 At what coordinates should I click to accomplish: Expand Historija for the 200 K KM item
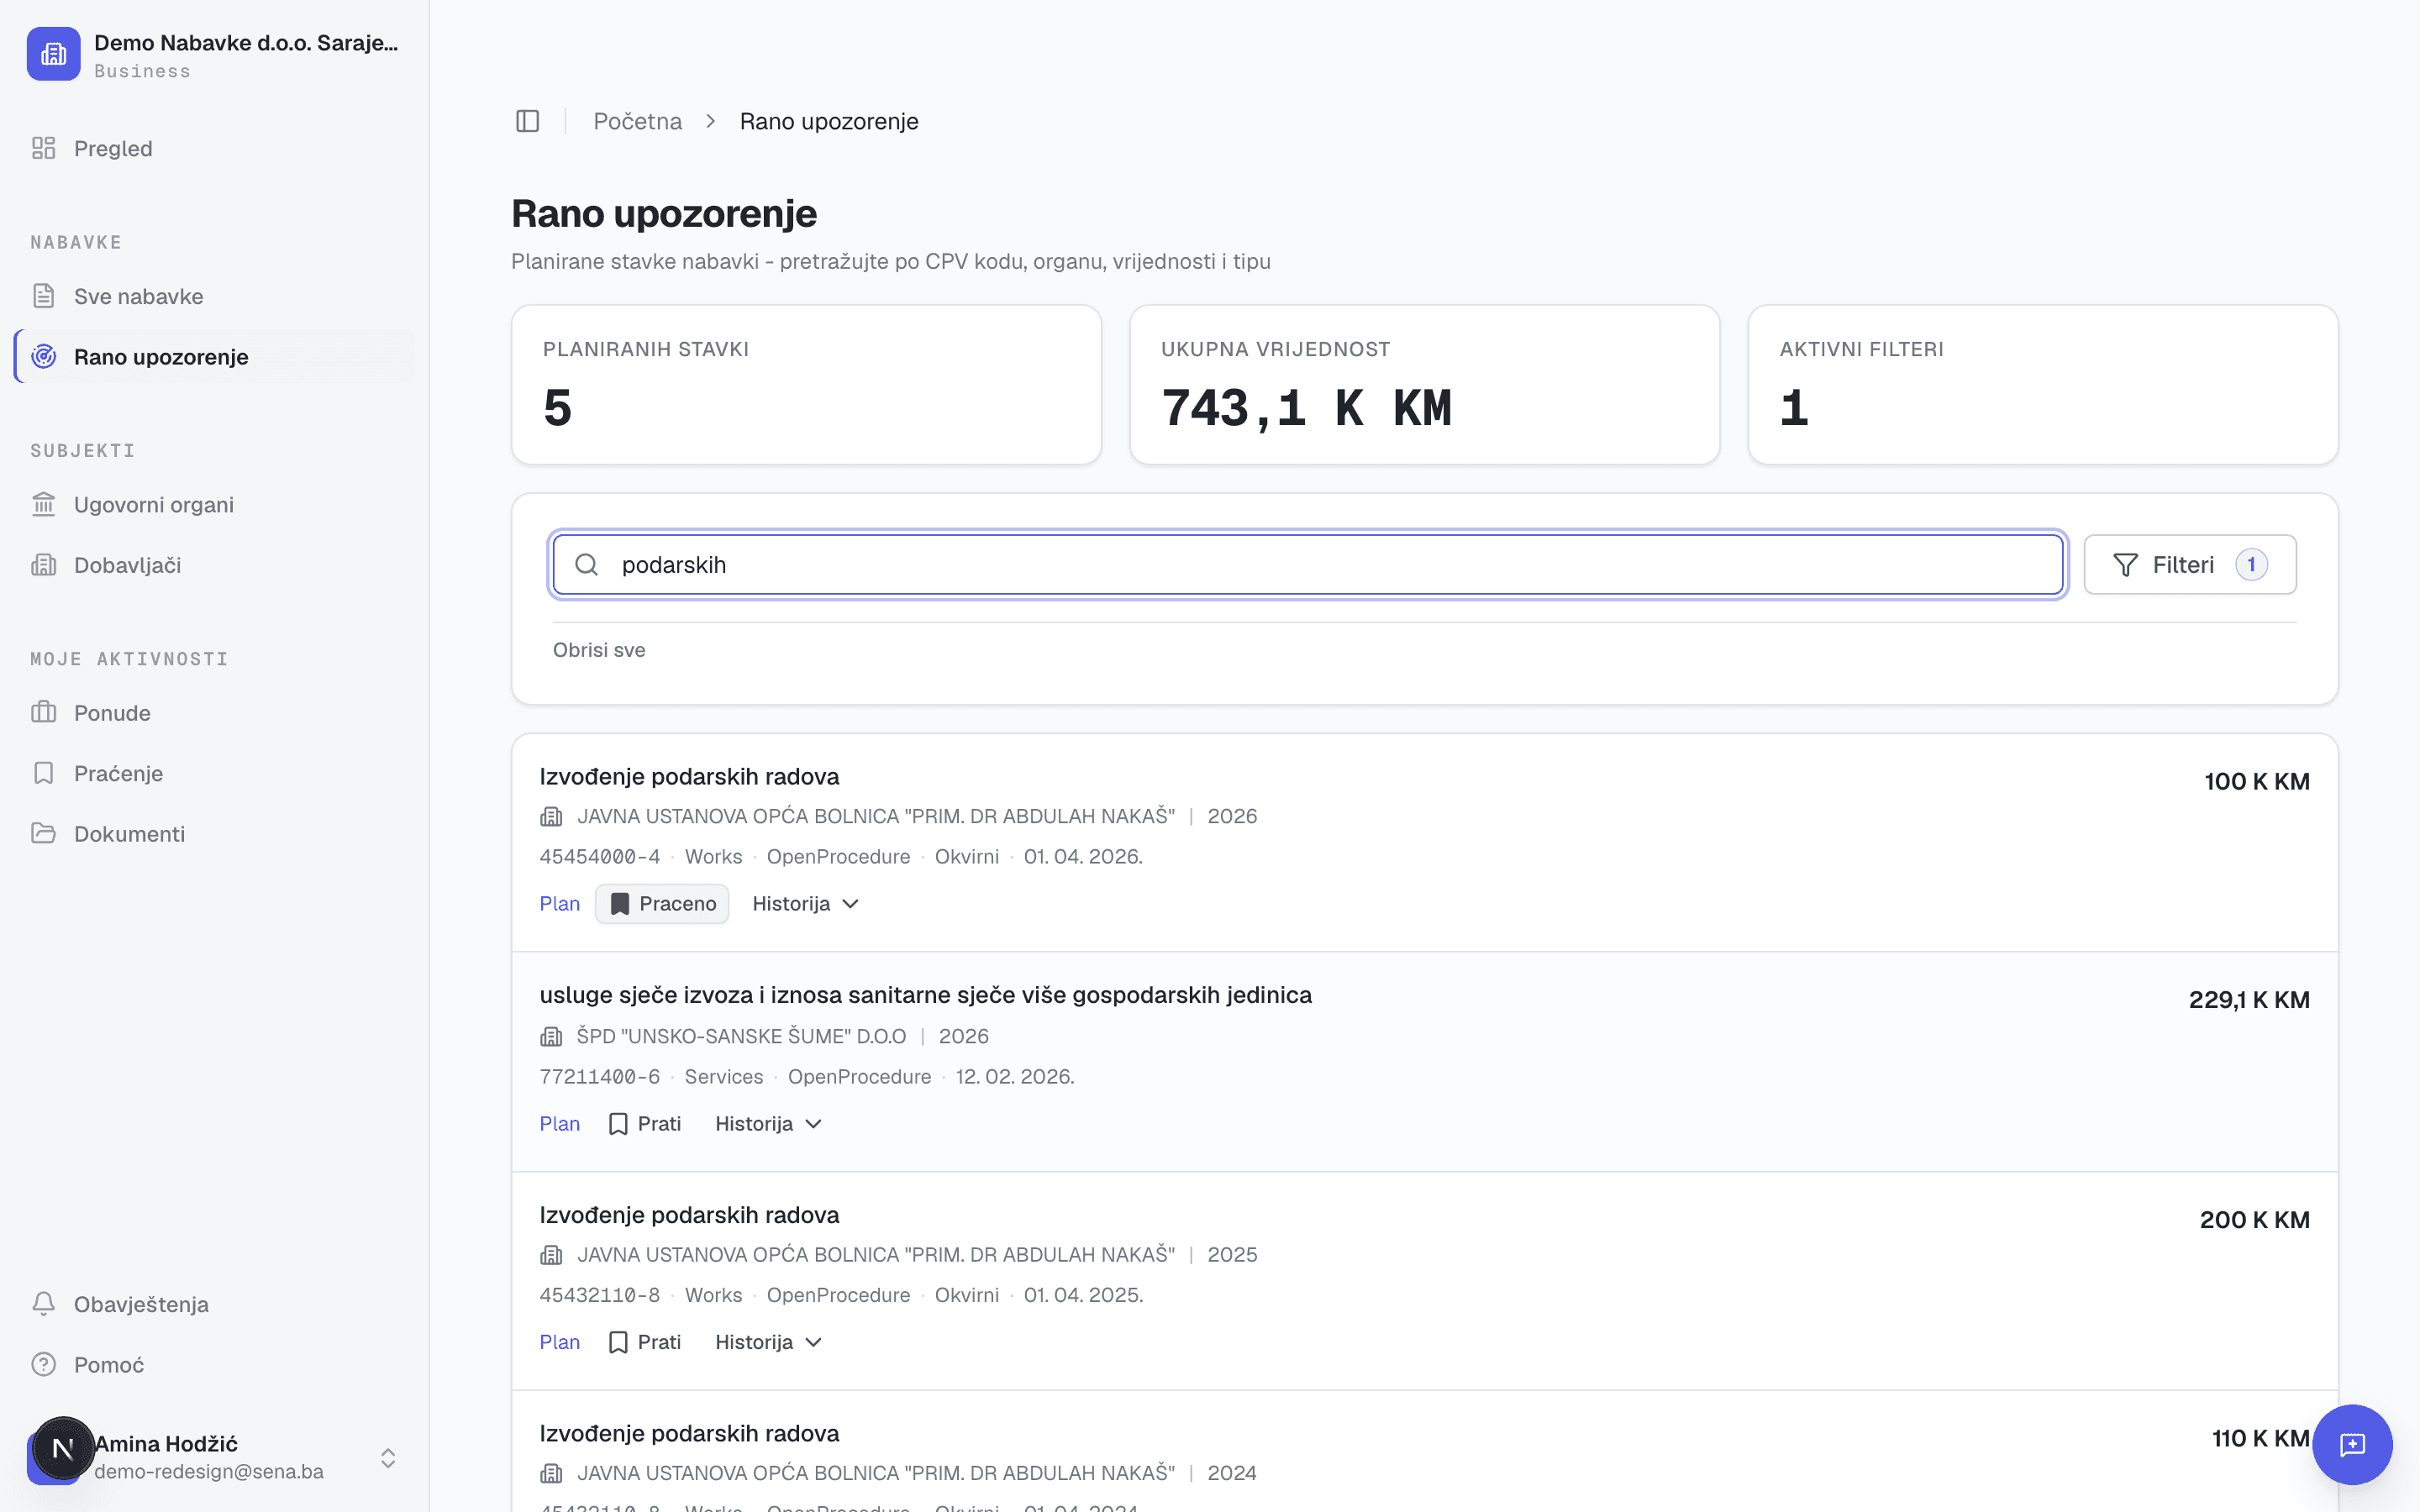(x=769, y=1342)
